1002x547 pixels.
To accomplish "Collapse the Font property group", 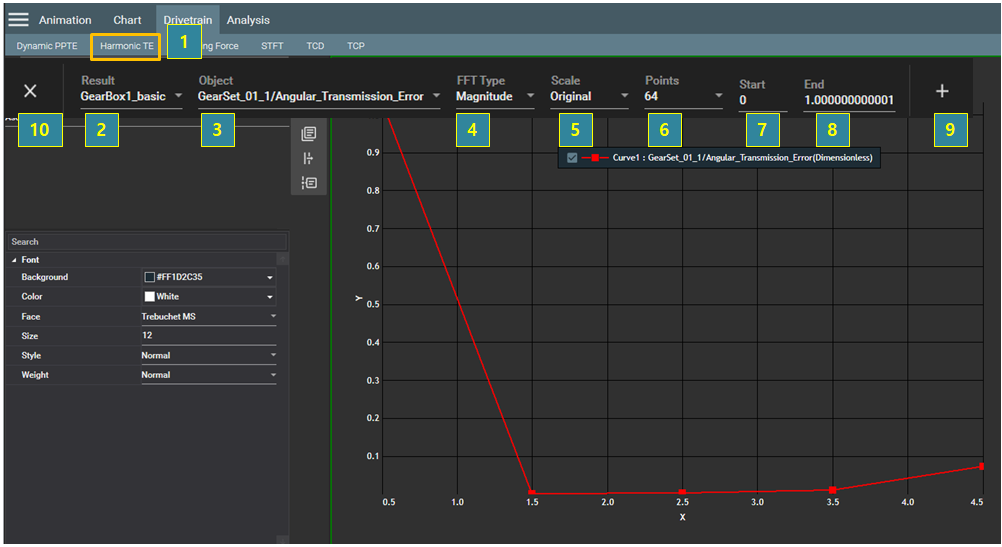I will pyautogui.click(x=14, y=260).
